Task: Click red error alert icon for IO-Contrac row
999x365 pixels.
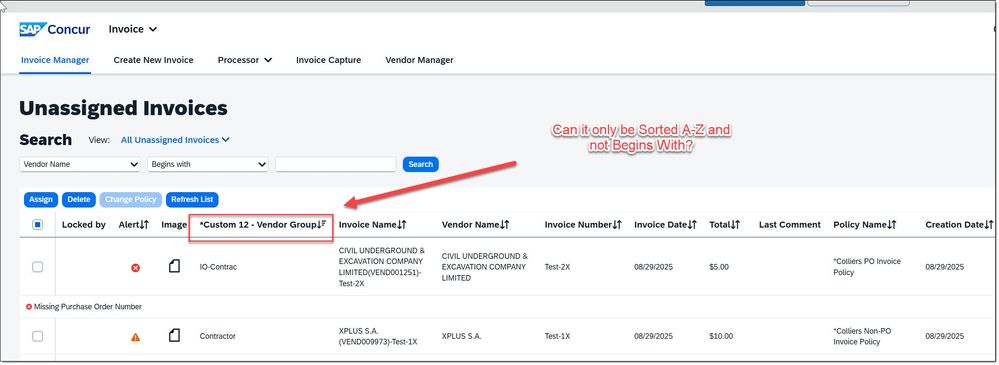Action: (x=136, y=268)
